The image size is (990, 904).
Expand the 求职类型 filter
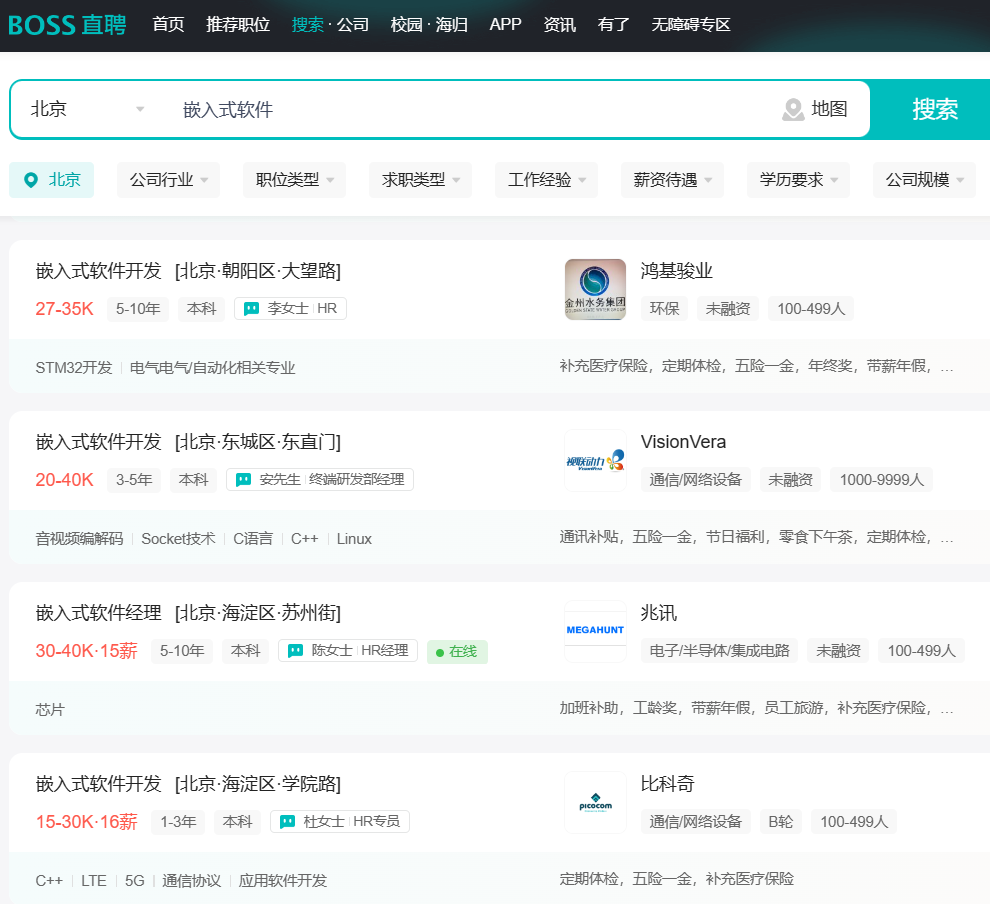tap(420, 180)
